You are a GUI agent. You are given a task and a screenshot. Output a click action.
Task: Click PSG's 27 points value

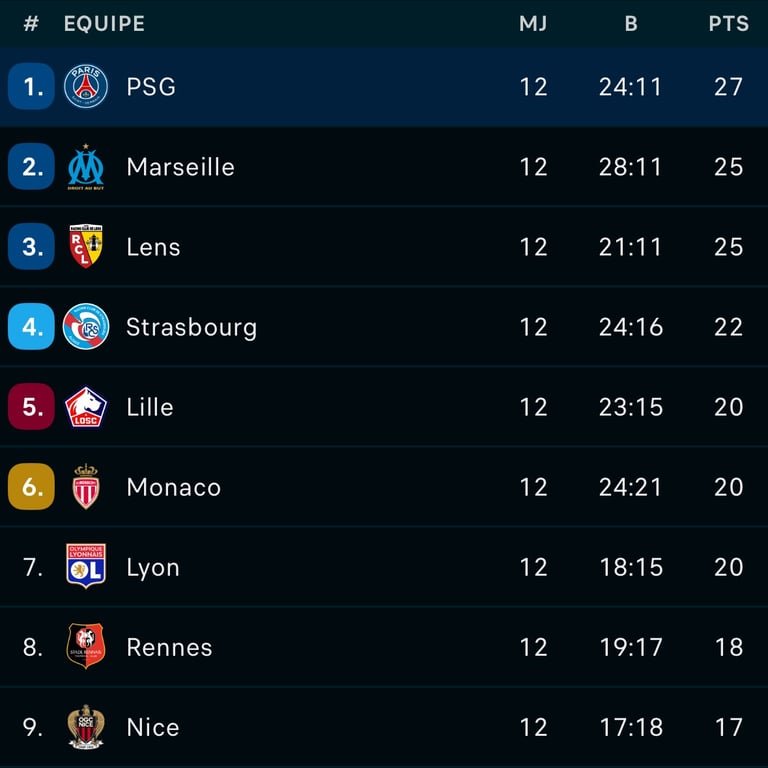point(728,87)
